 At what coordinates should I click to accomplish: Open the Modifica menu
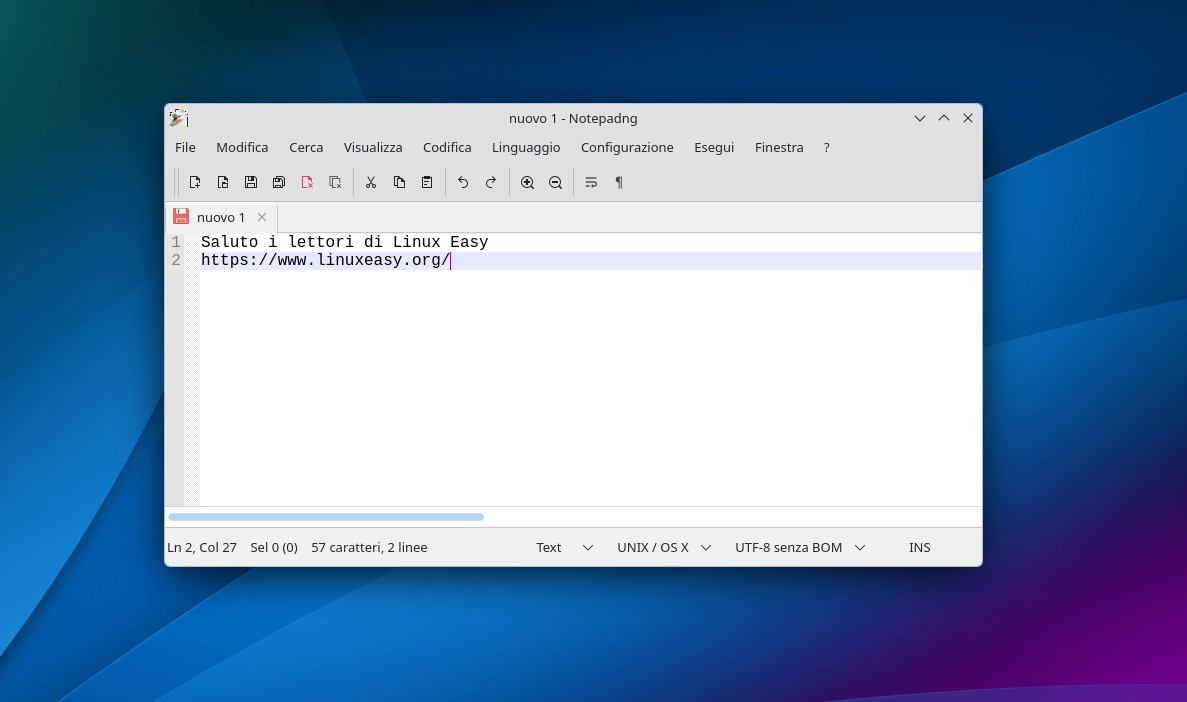242,148
